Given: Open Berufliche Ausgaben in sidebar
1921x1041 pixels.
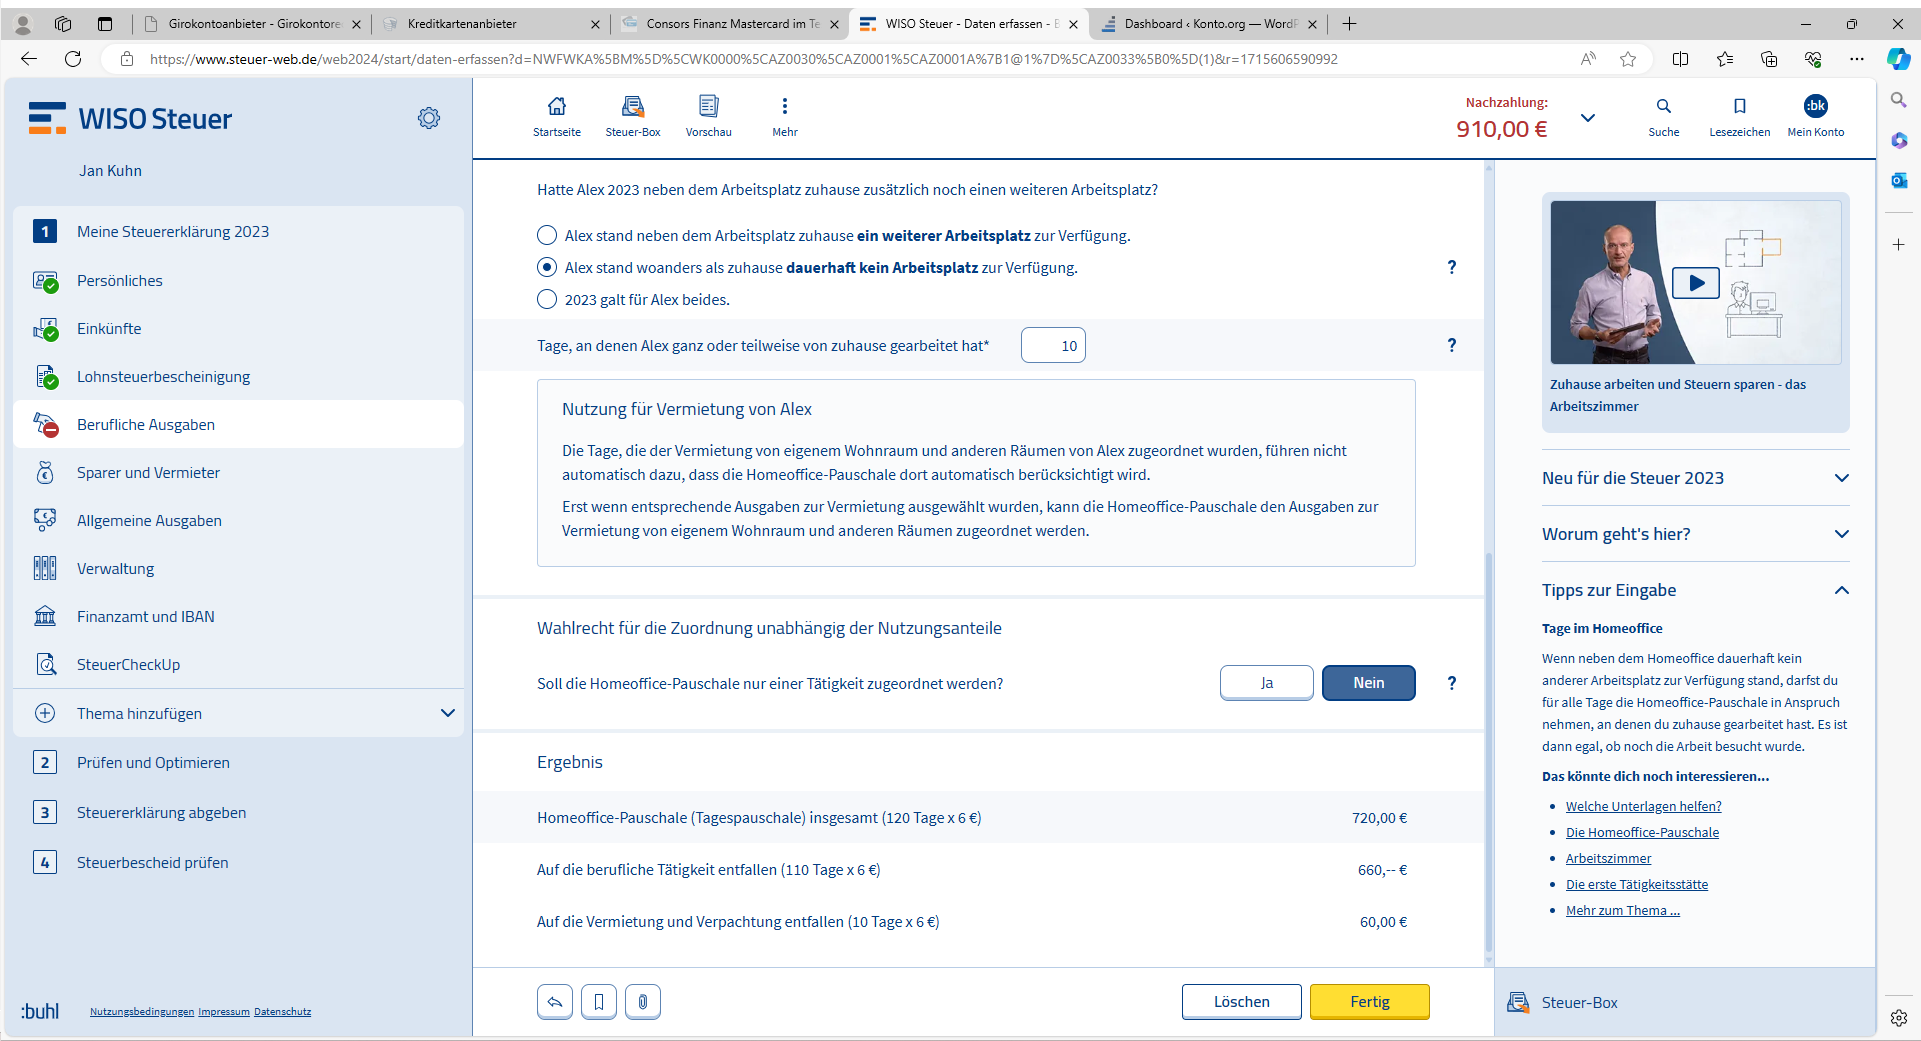Looking at the screenshot, I should [238, 425].
